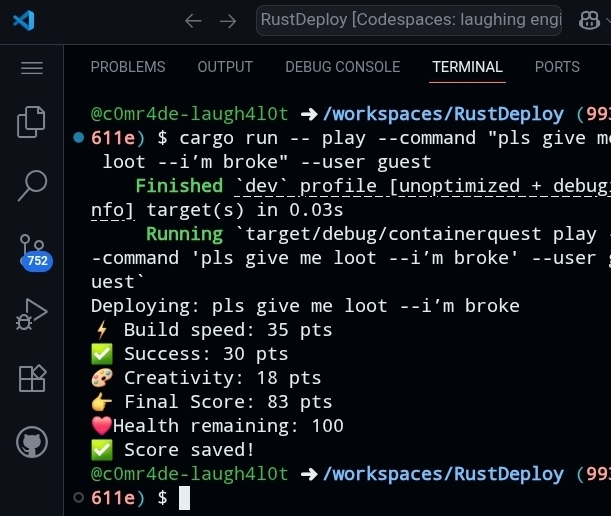Viewport: 611px width, 516px height.
Task: Open the hamburger application menu
Action: click(x=32, y=67)
